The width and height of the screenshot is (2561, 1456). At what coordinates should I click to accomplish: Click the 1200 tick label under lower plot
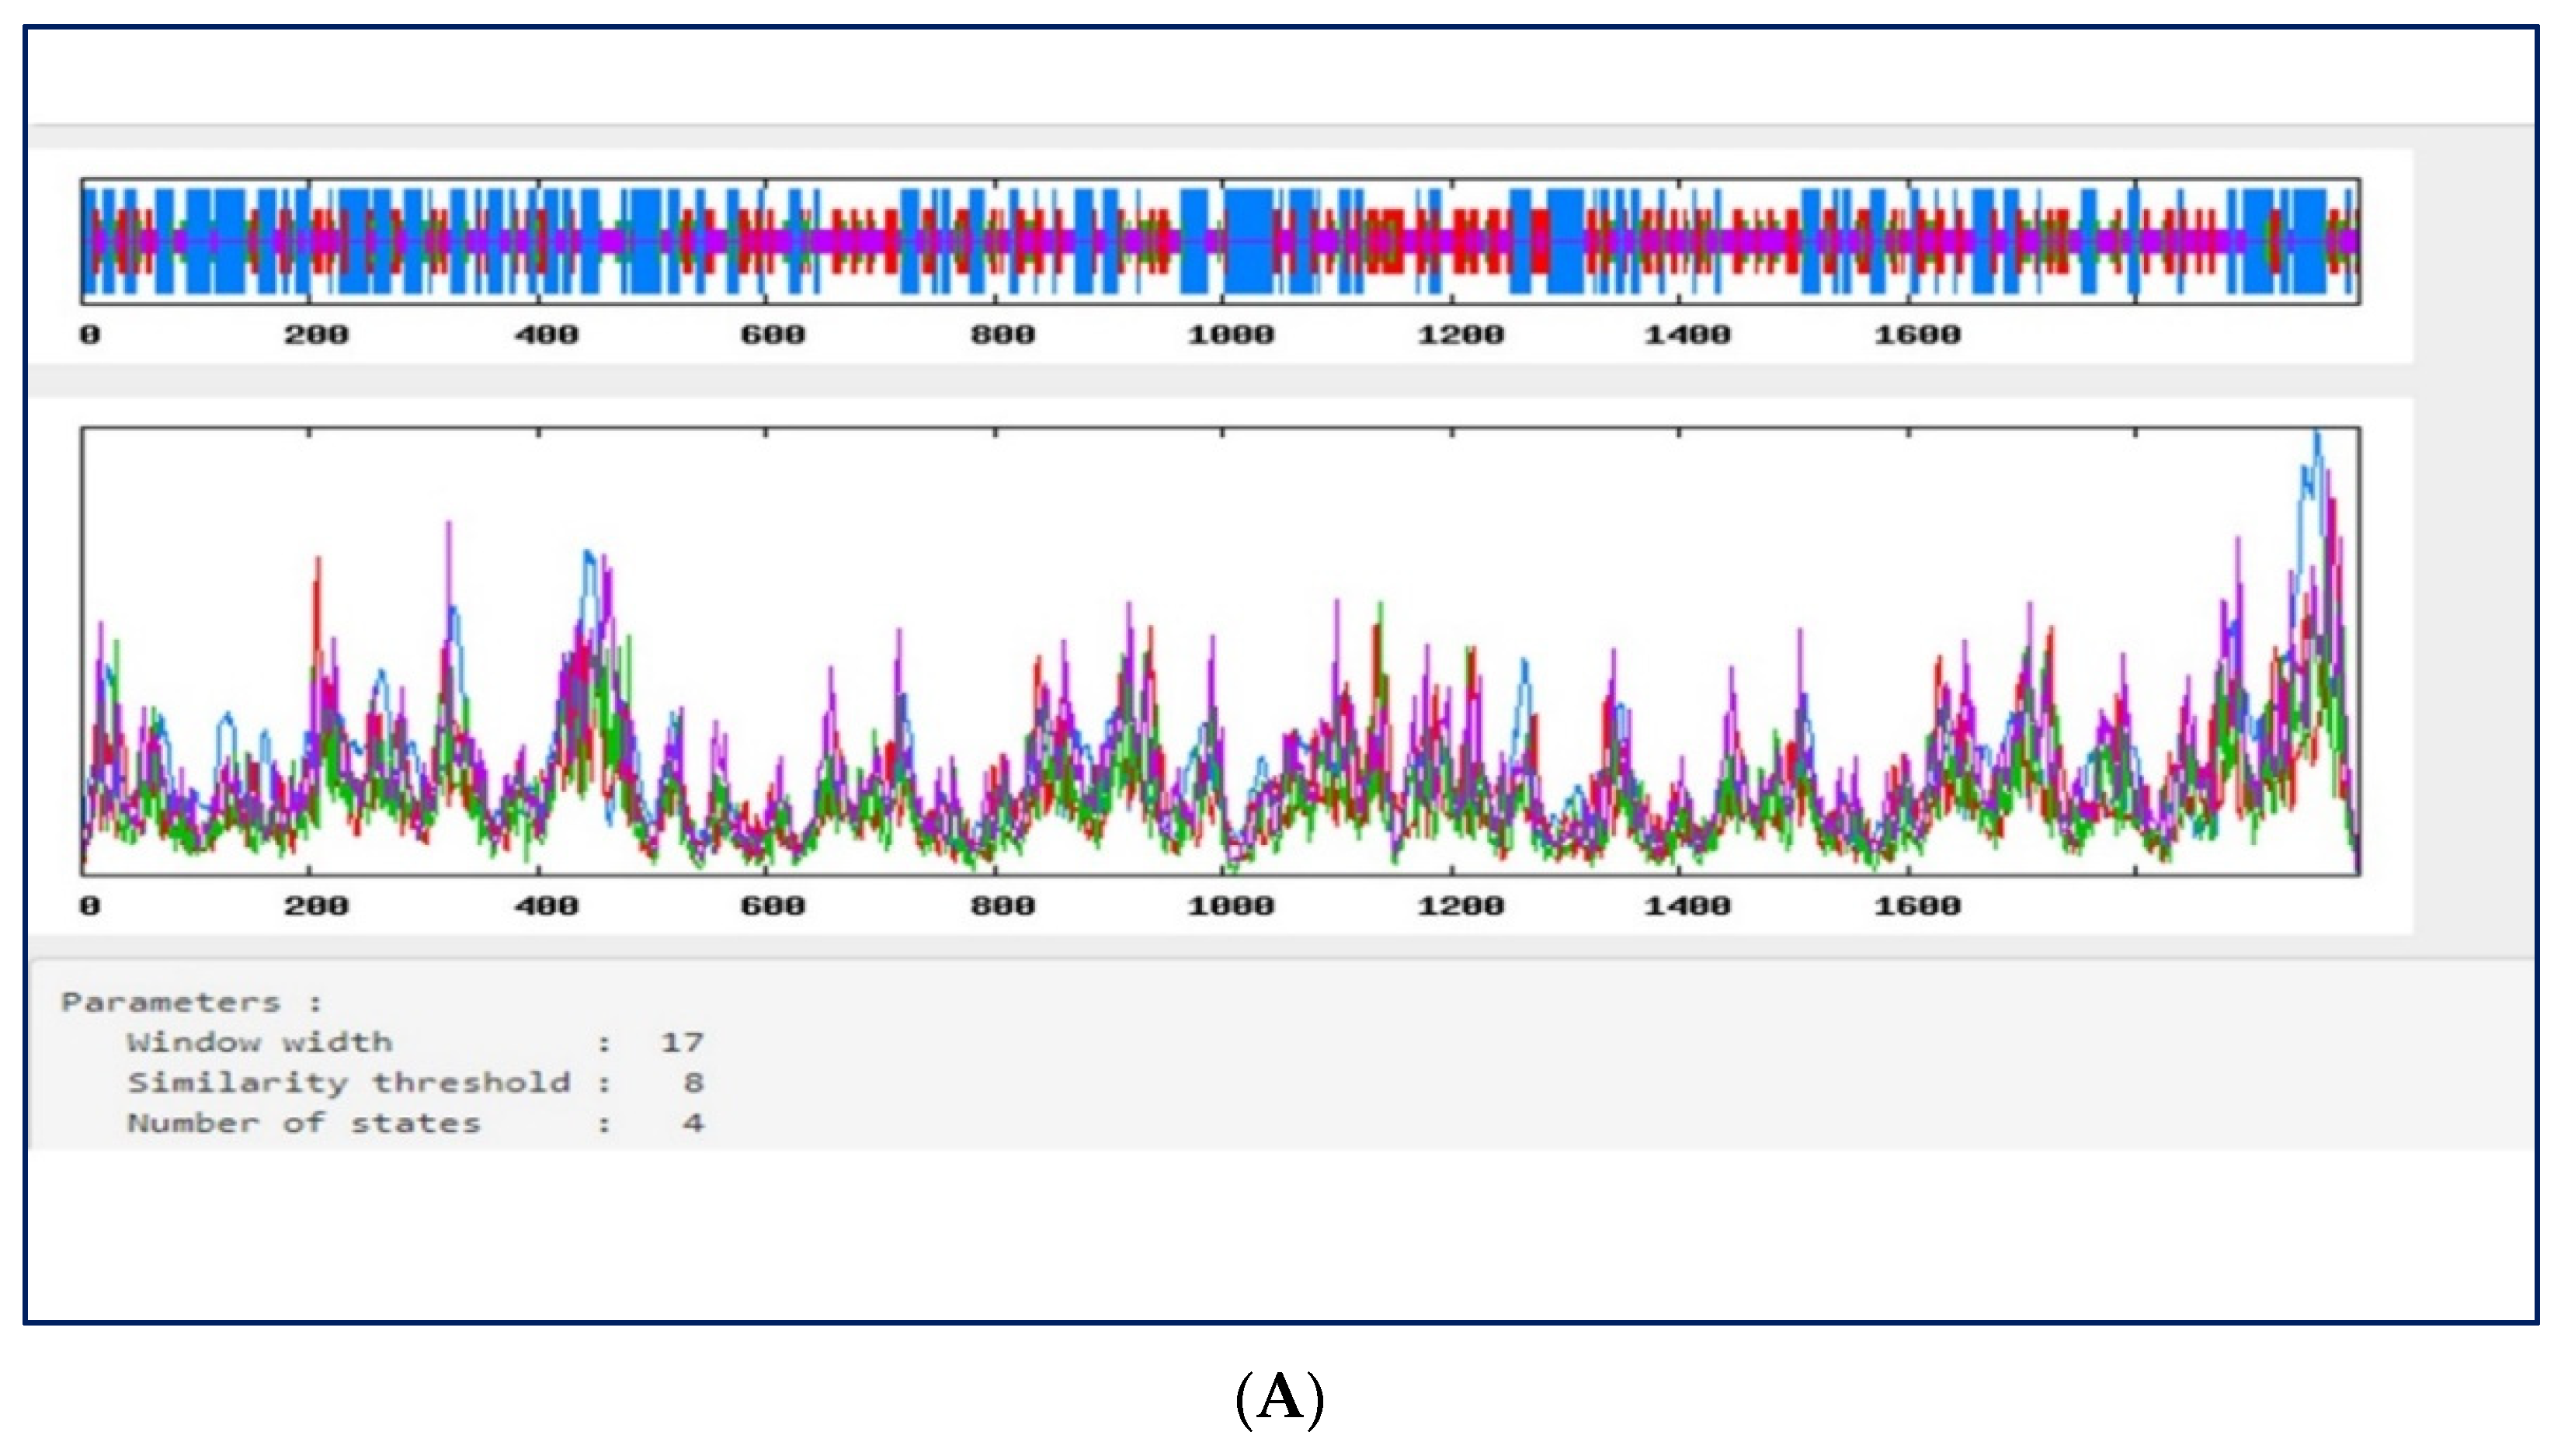(1460, 906)
